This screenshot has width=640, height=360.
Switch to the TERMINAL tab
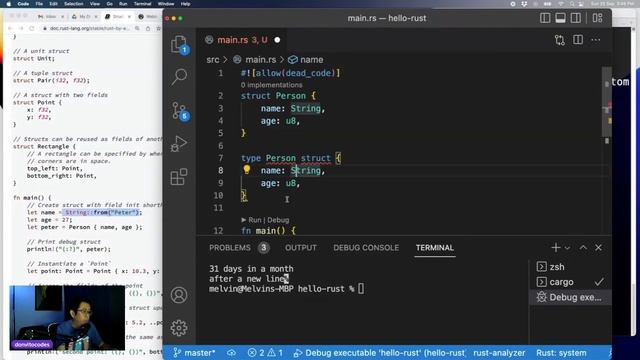435,248
